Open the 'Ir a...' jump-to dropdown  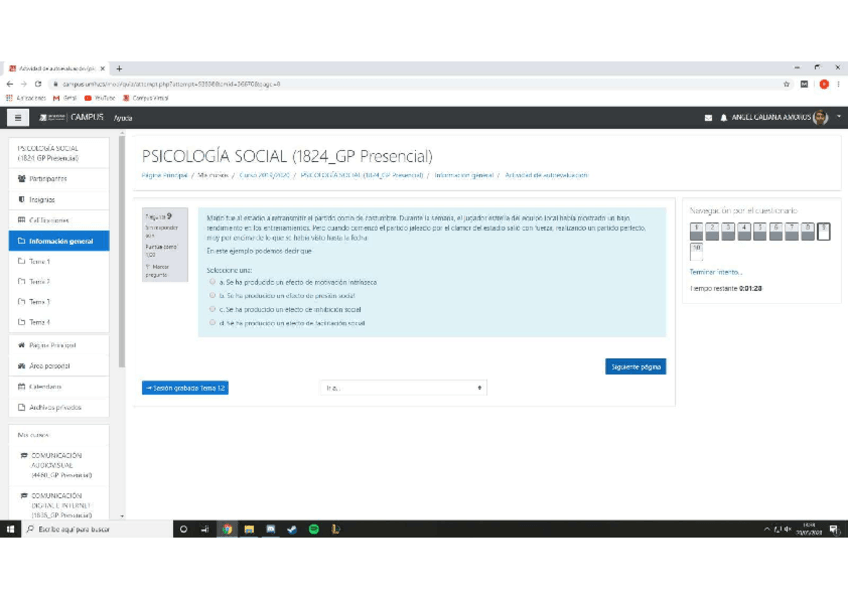pos(403,388)
